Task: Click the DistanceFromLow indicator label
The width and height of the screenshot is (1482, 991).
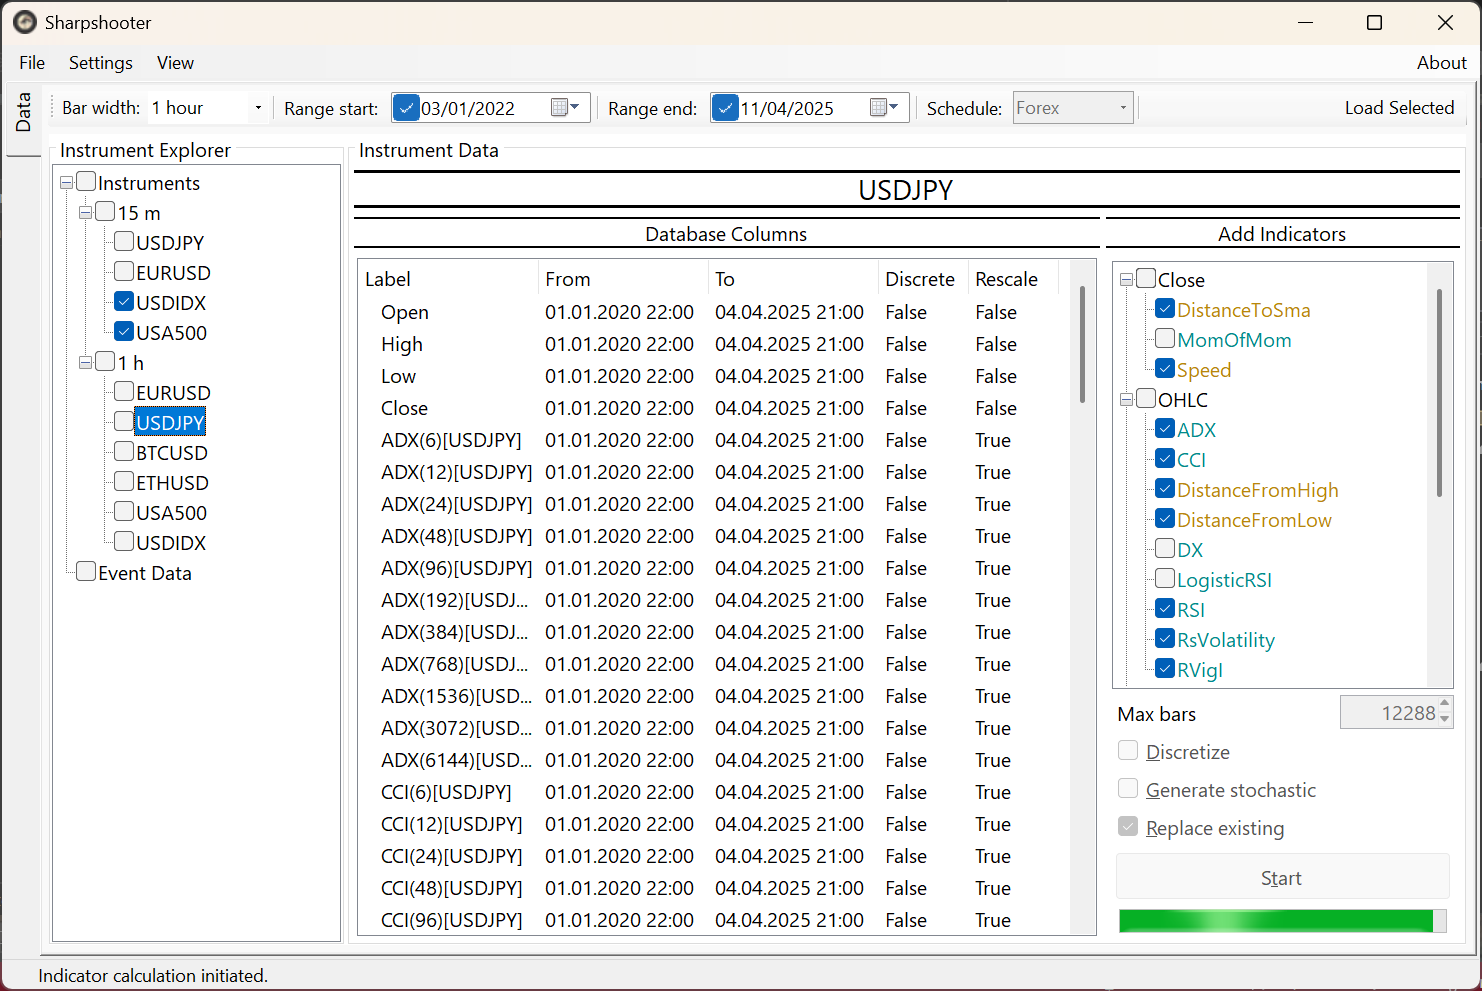Action: click(x=1254, y=519)
